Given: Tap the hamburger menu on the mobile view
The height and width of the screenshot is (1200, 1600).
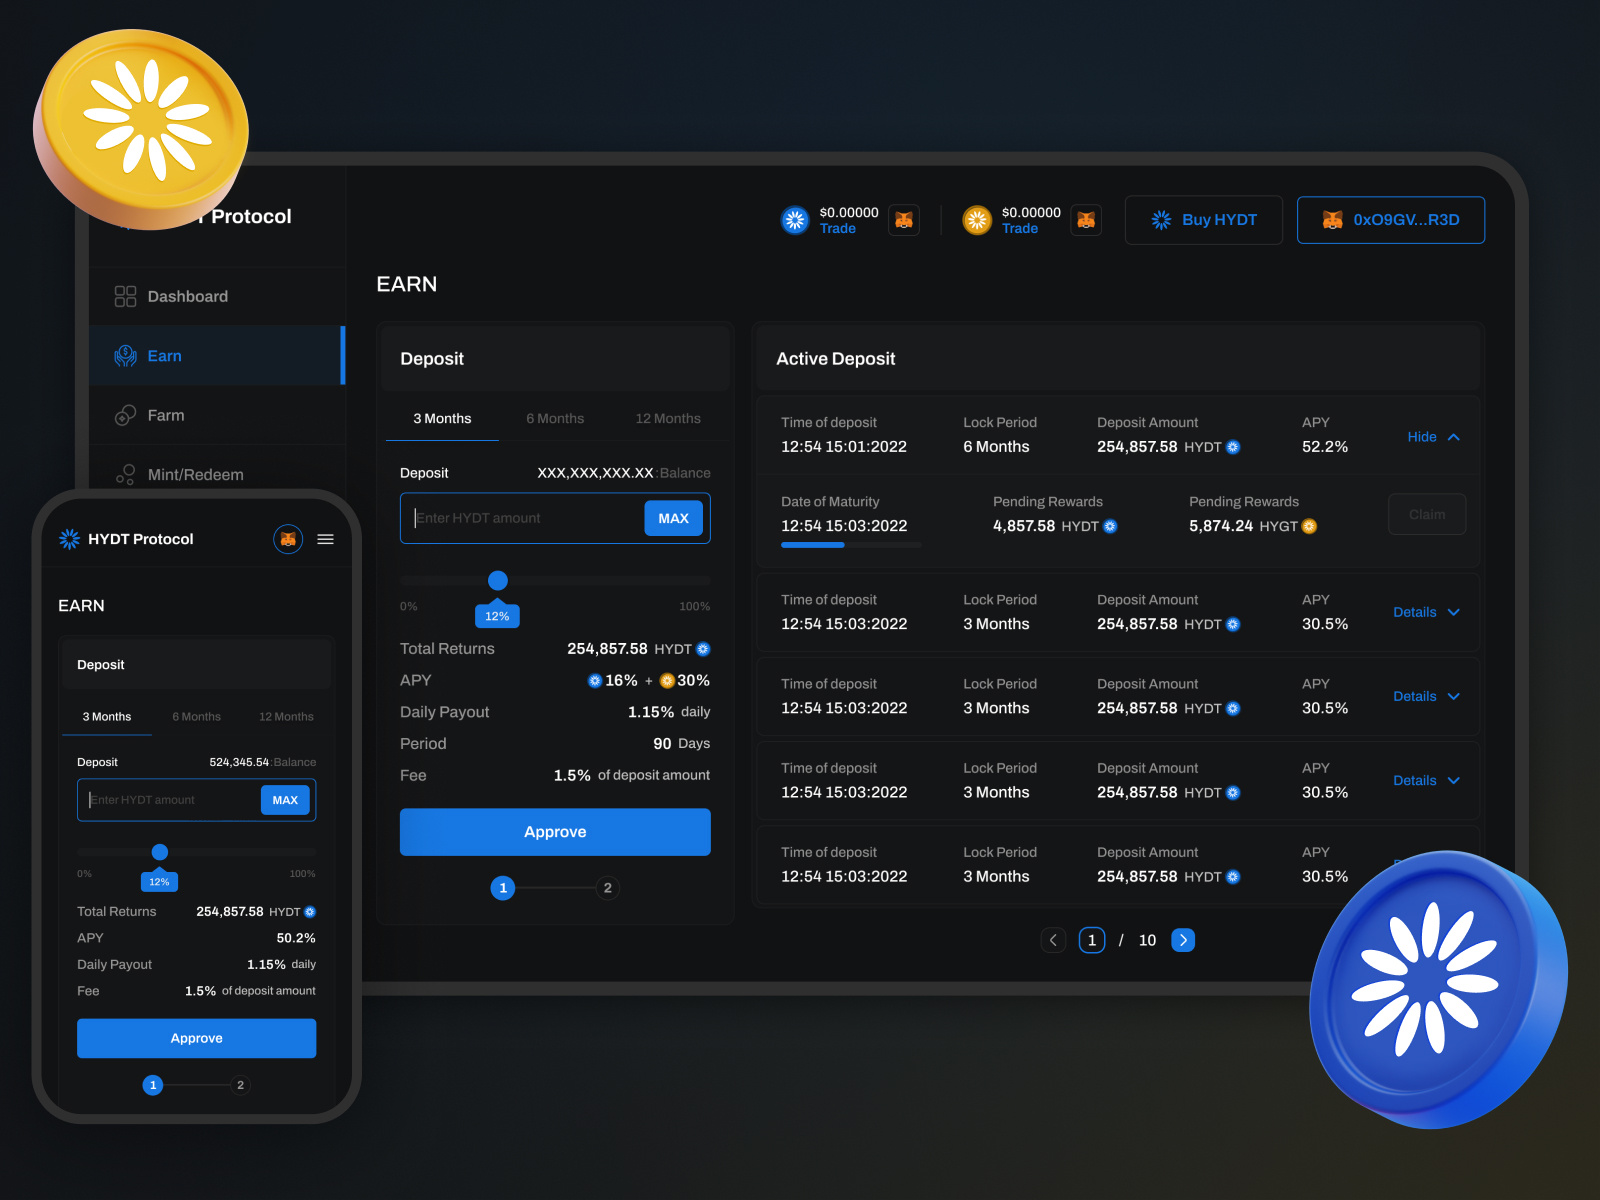Looking at the screenshot, I should click(x=325, y=539).
